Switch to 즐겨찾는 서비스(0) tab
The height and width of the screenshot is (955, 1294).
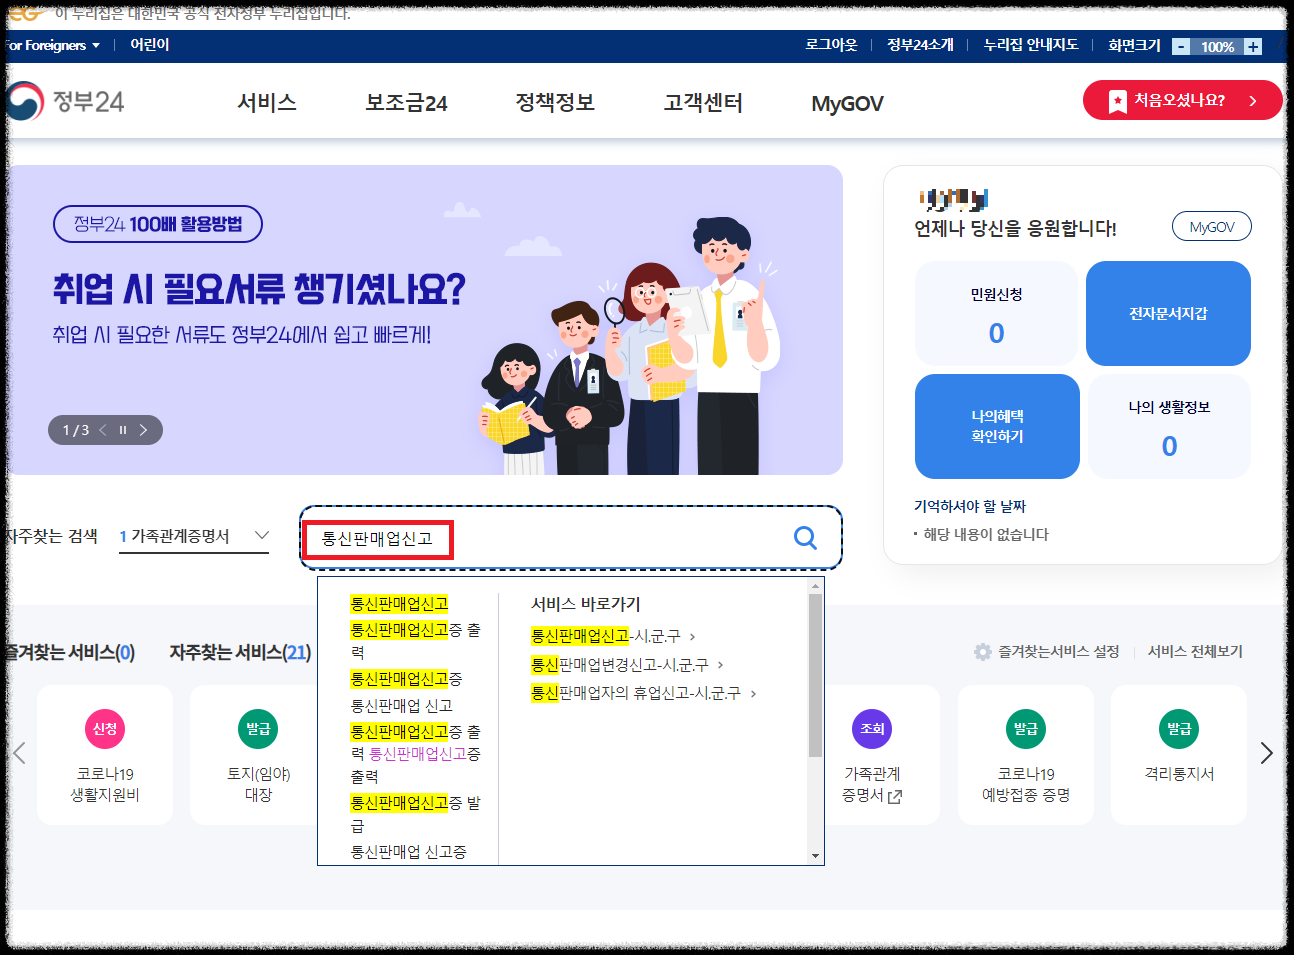pos(70,653)
